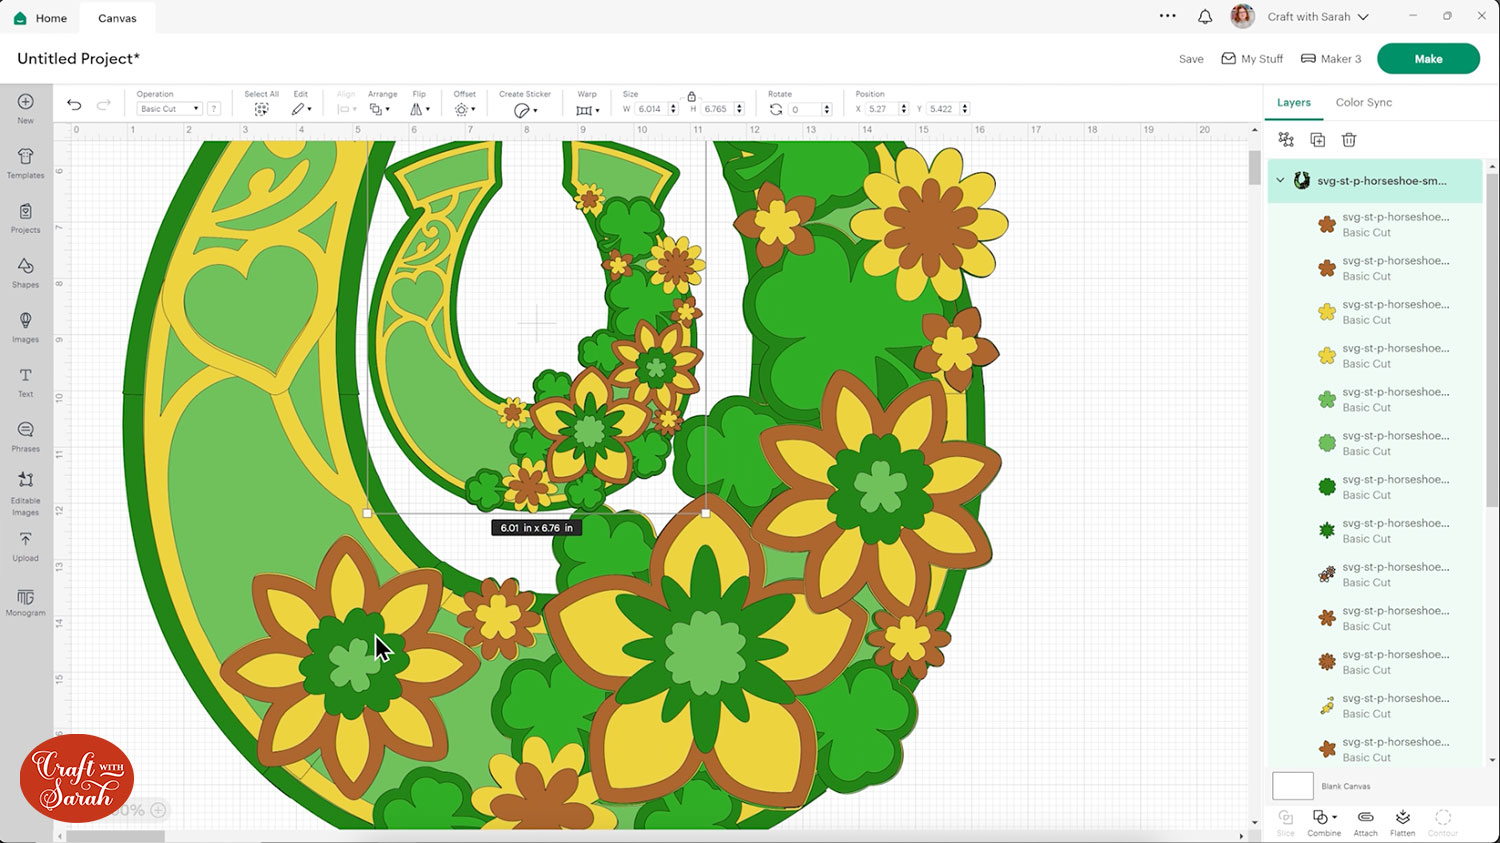Open the Offset dropdown
Image resolution: width=1500 pixels, height=843 pixels.
[465, 109]
